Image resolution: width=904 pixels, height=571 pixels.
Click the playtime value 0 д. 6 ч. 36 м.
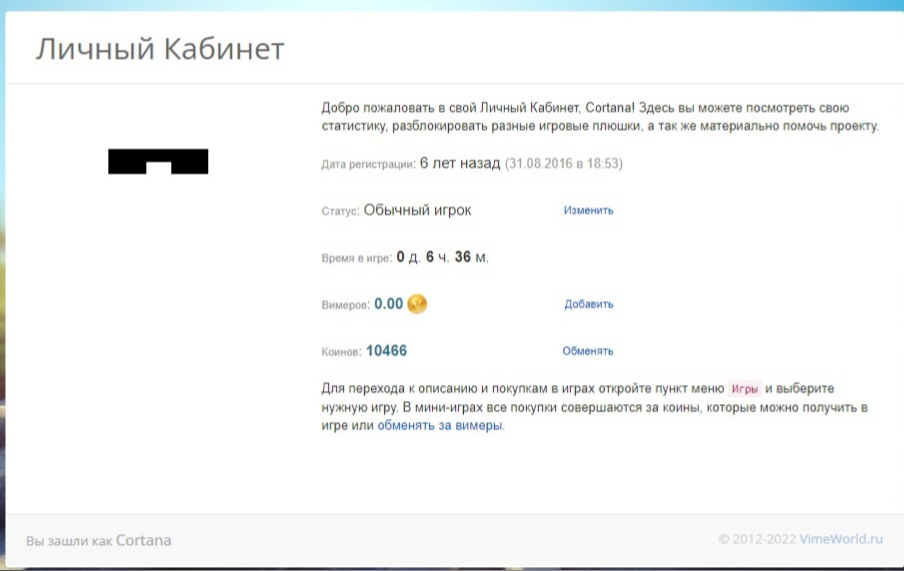coord(442,257)
